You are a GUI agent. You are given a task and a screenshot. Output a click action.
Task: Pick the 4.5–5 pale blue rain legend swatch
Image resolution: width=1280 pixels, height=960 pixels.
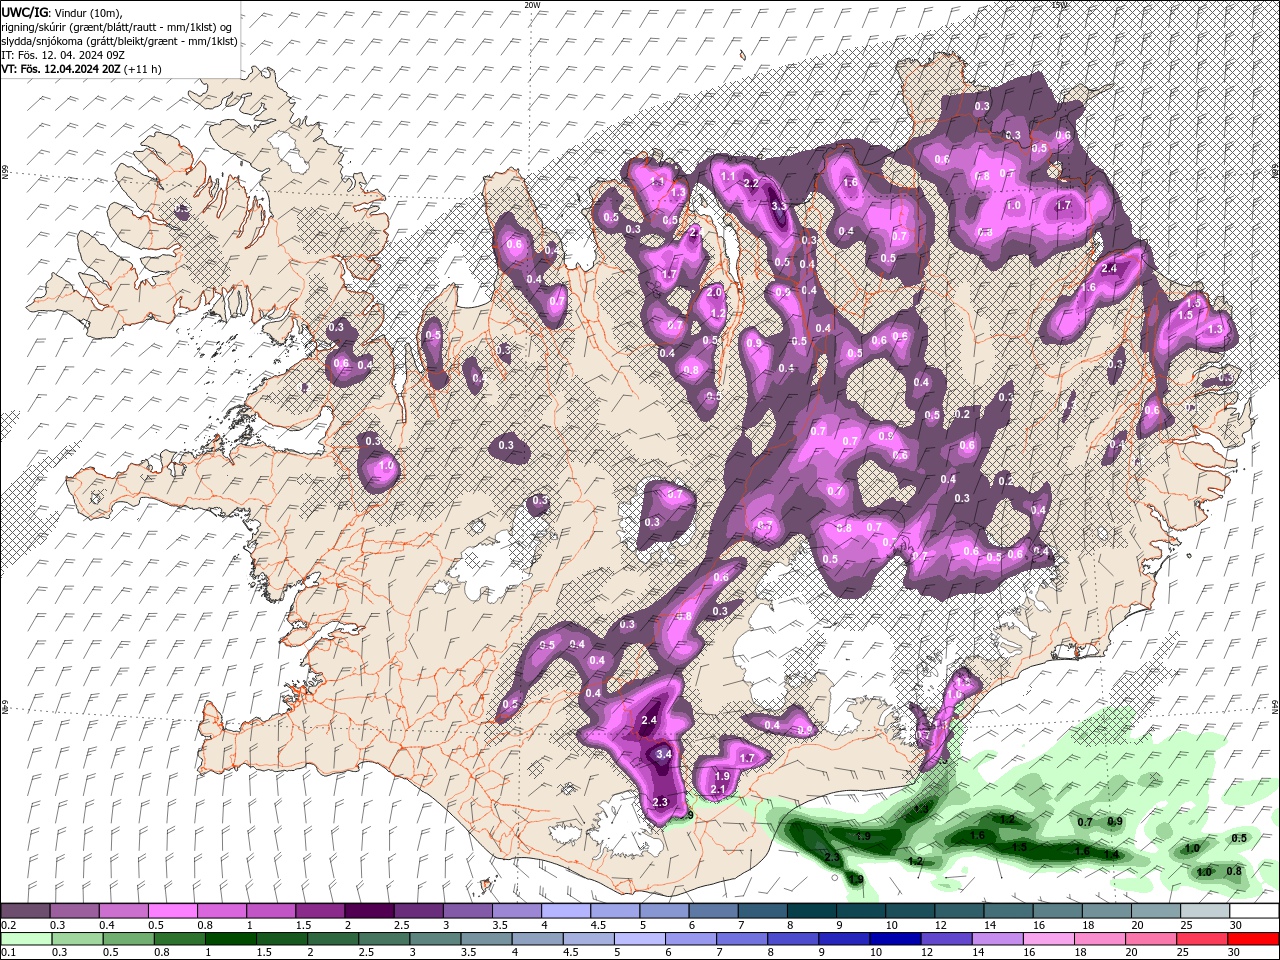[587, 939]
